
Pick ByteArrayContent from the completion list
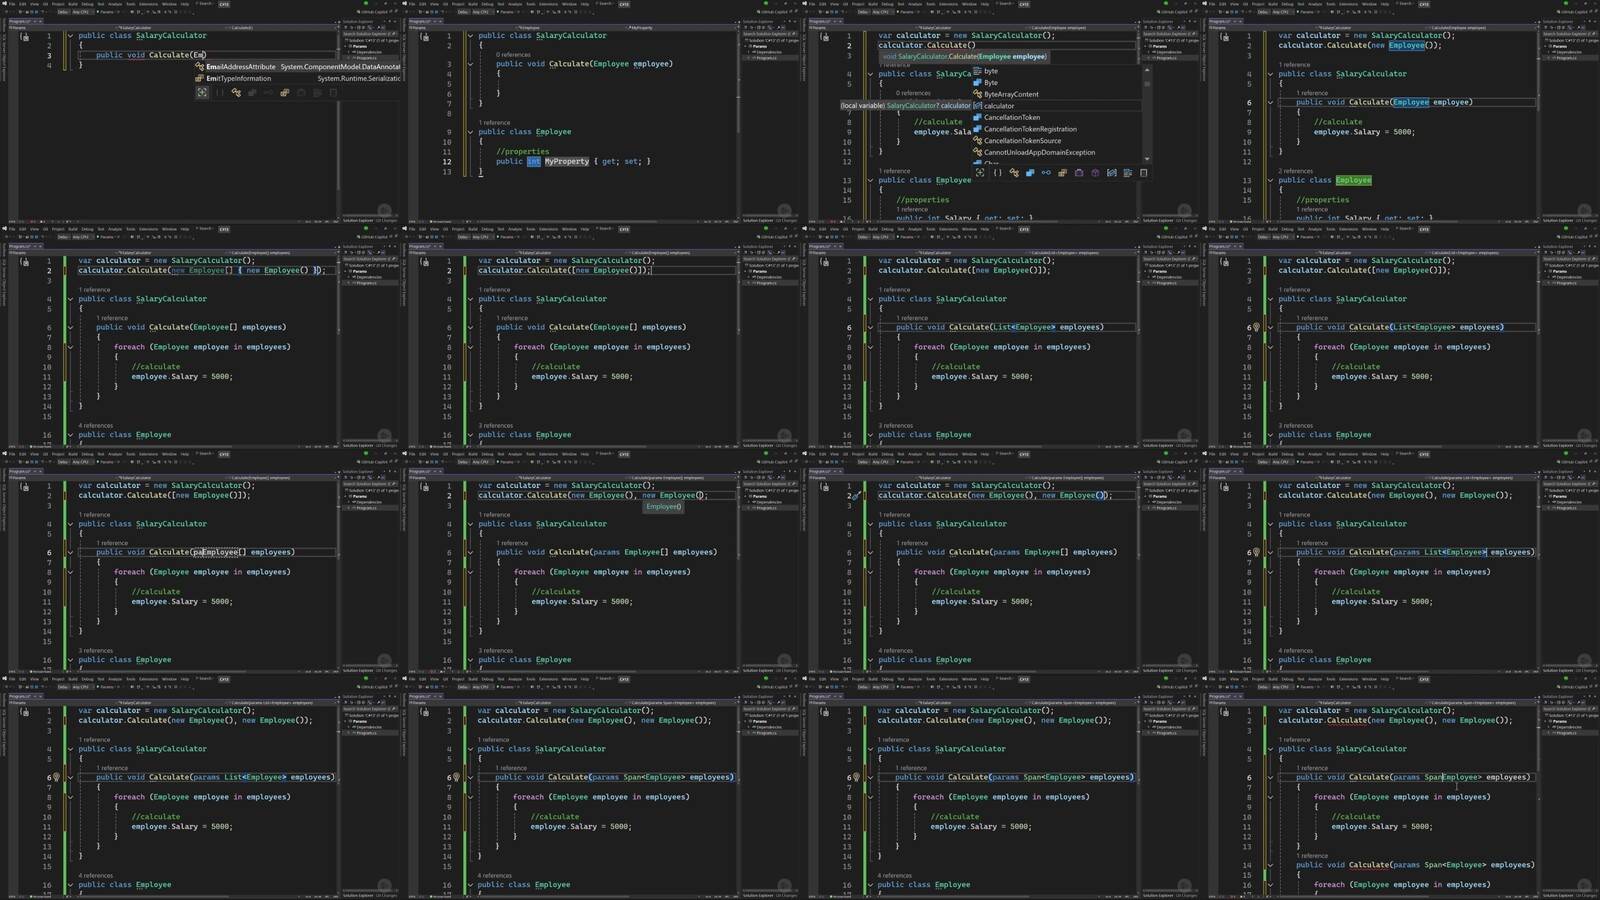[x=1056, y=94]
